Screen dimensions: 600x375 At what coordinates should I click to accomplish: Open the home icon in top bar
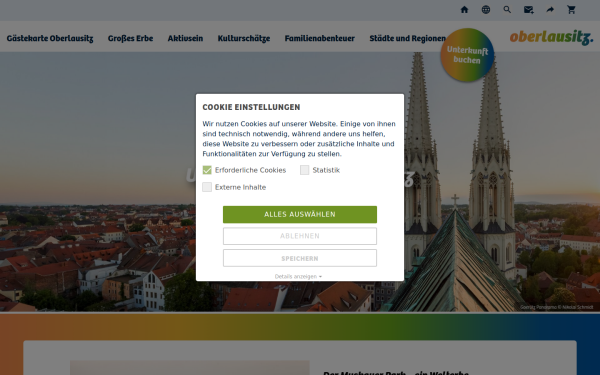click(x=464, y=10)
